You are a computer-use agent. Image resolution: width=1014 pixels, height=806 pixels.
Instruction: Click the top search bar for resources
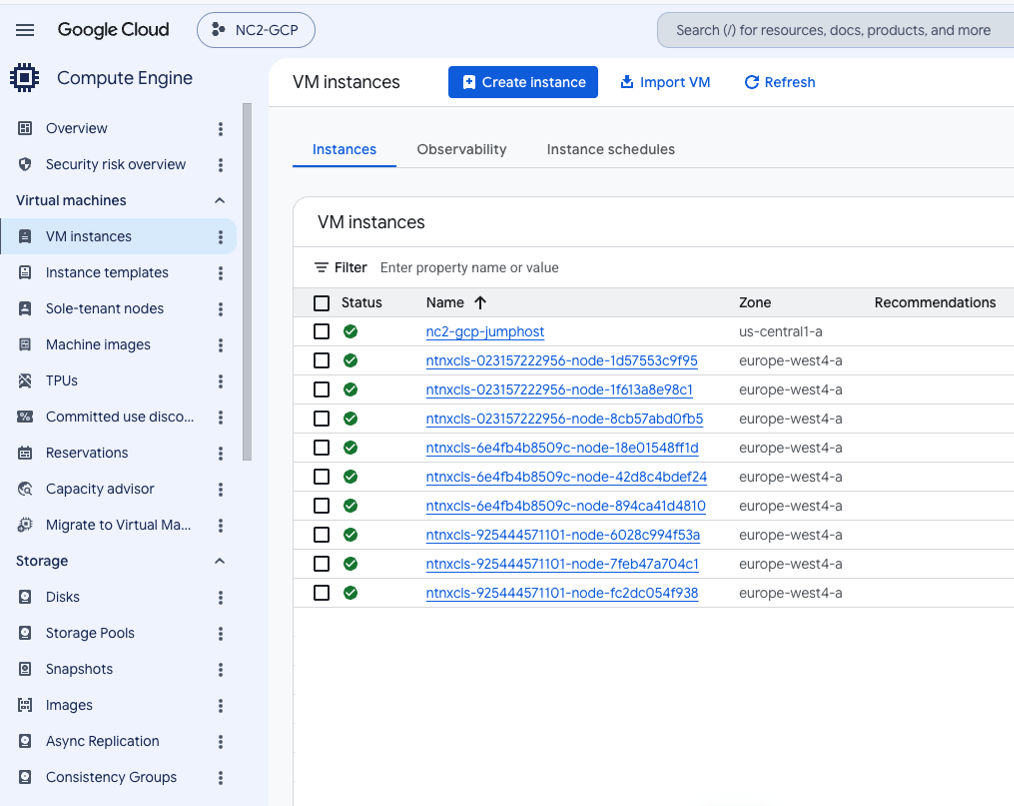pos(834,30)
